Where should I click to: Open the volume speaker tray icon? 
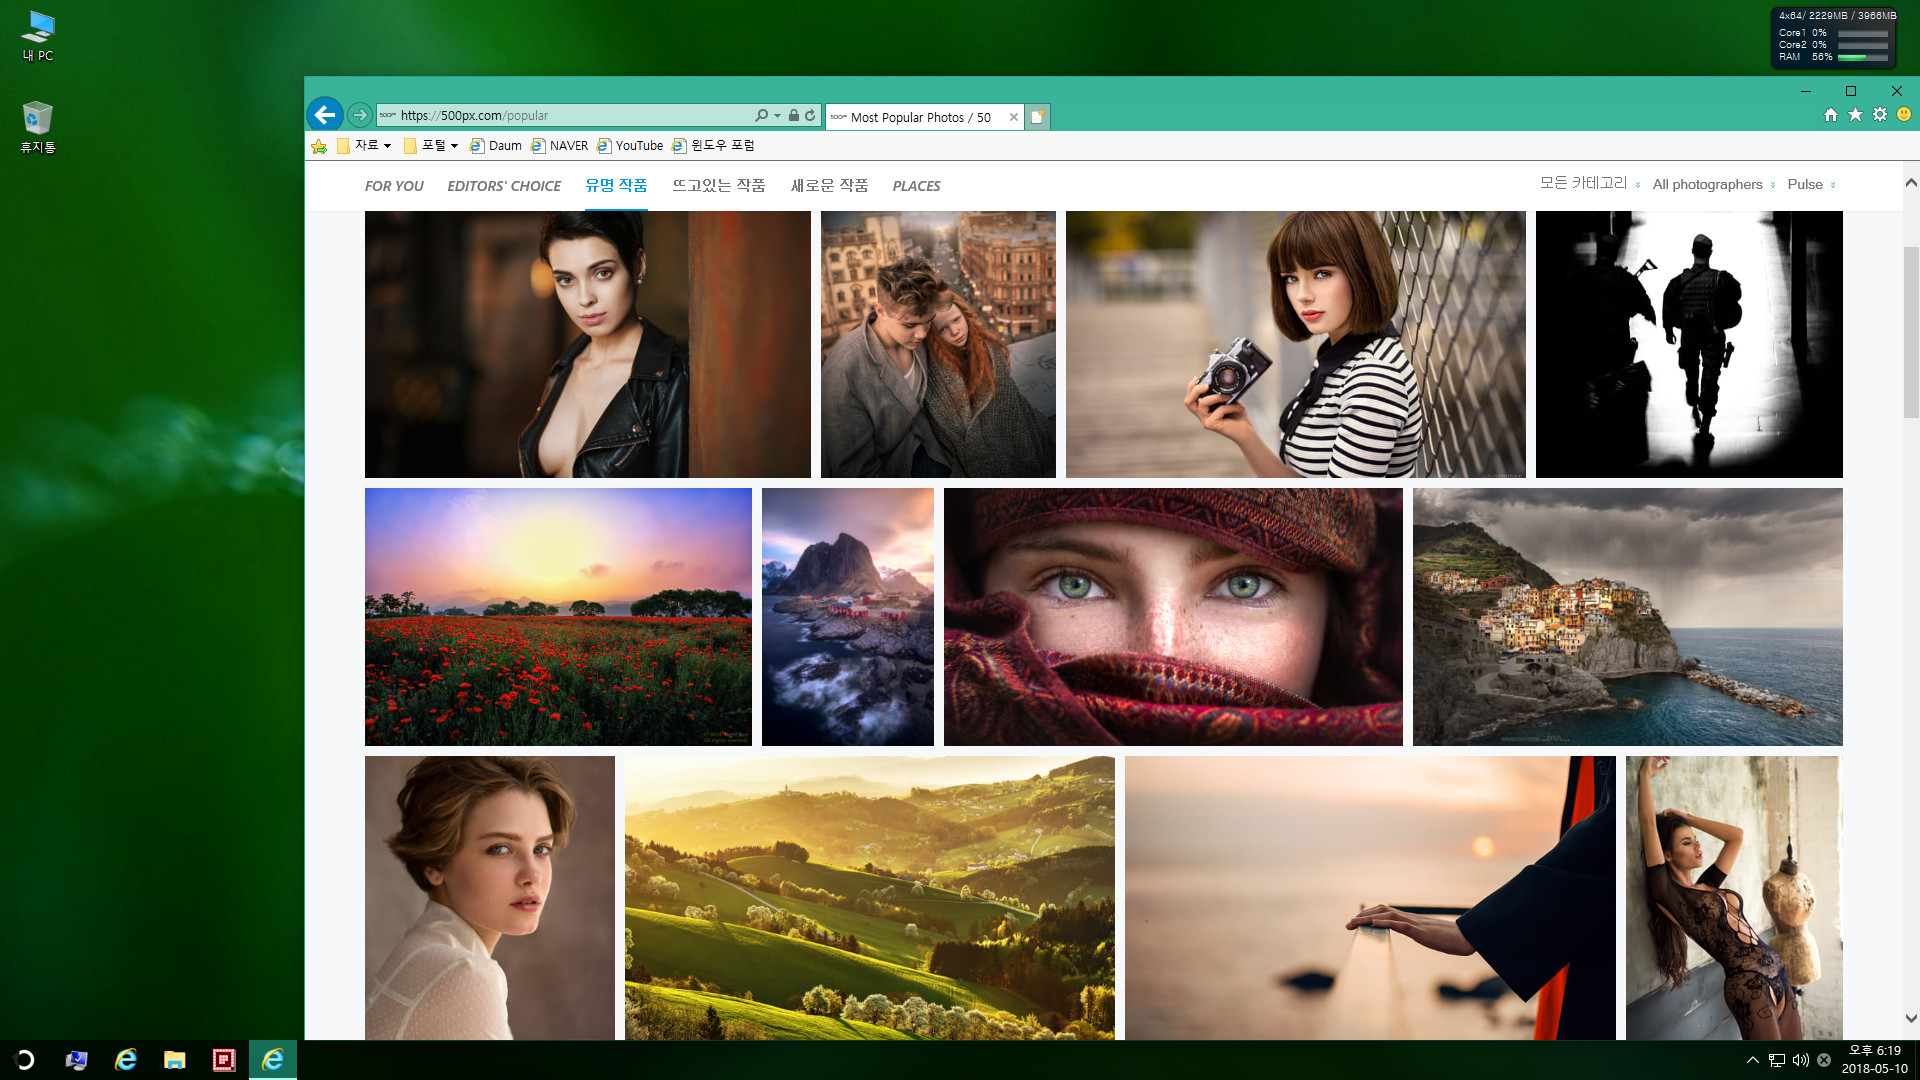pos(1801,1060)
